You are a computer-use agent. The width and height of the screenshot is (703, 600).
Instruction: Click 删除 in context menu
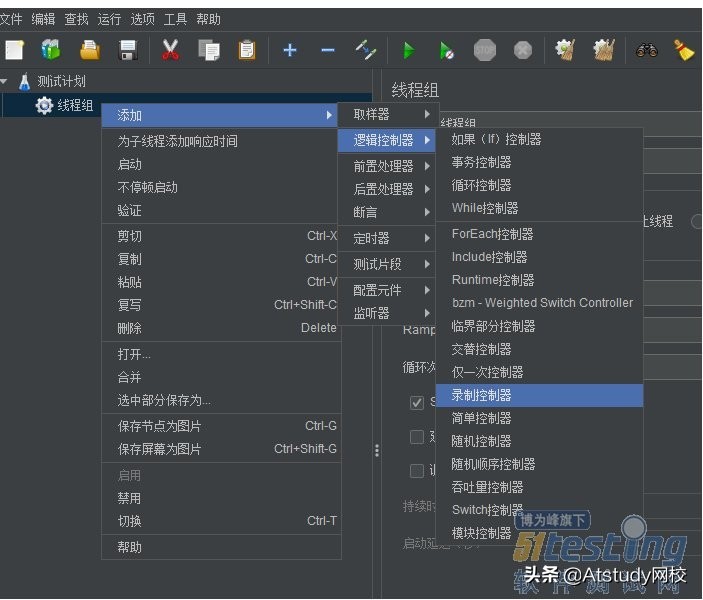[220, 328]
